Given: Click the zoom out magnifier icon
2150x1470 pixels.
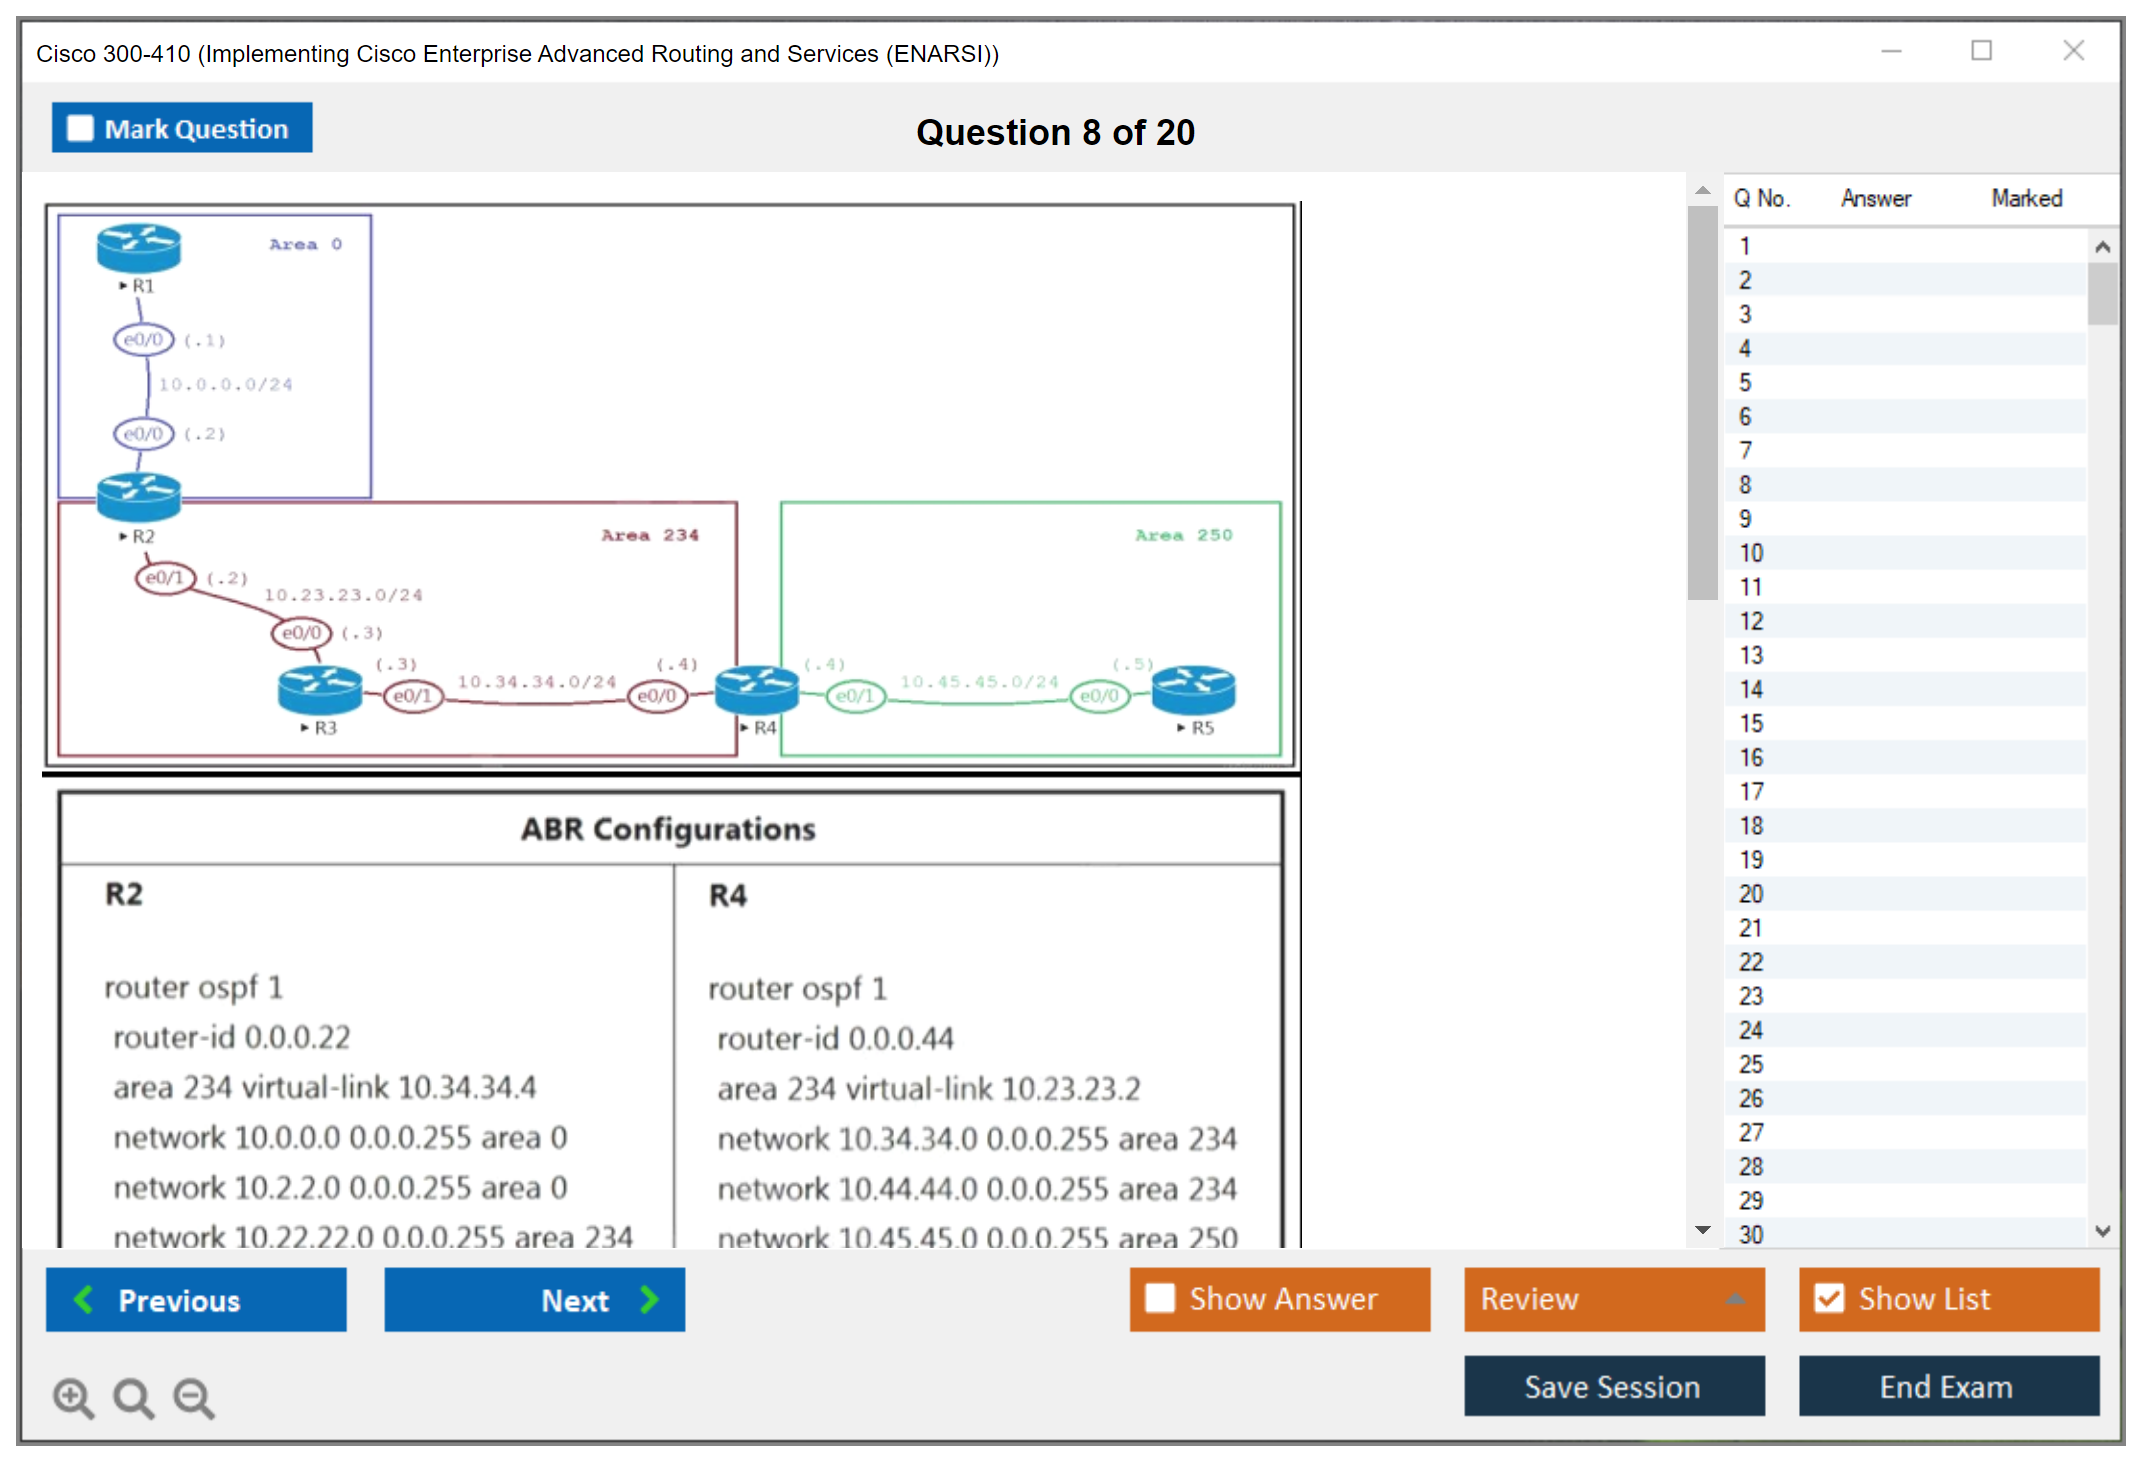Looking at the screenshot, I should pos(194,1397).
